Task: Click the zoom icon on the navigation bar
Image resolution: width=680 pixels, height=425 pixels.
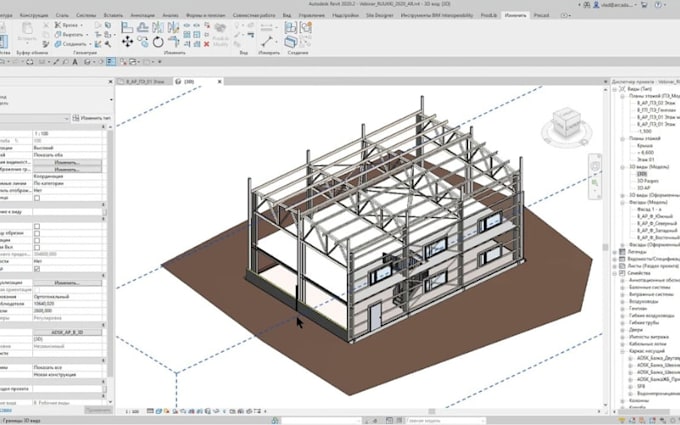Action: [595, 183]
